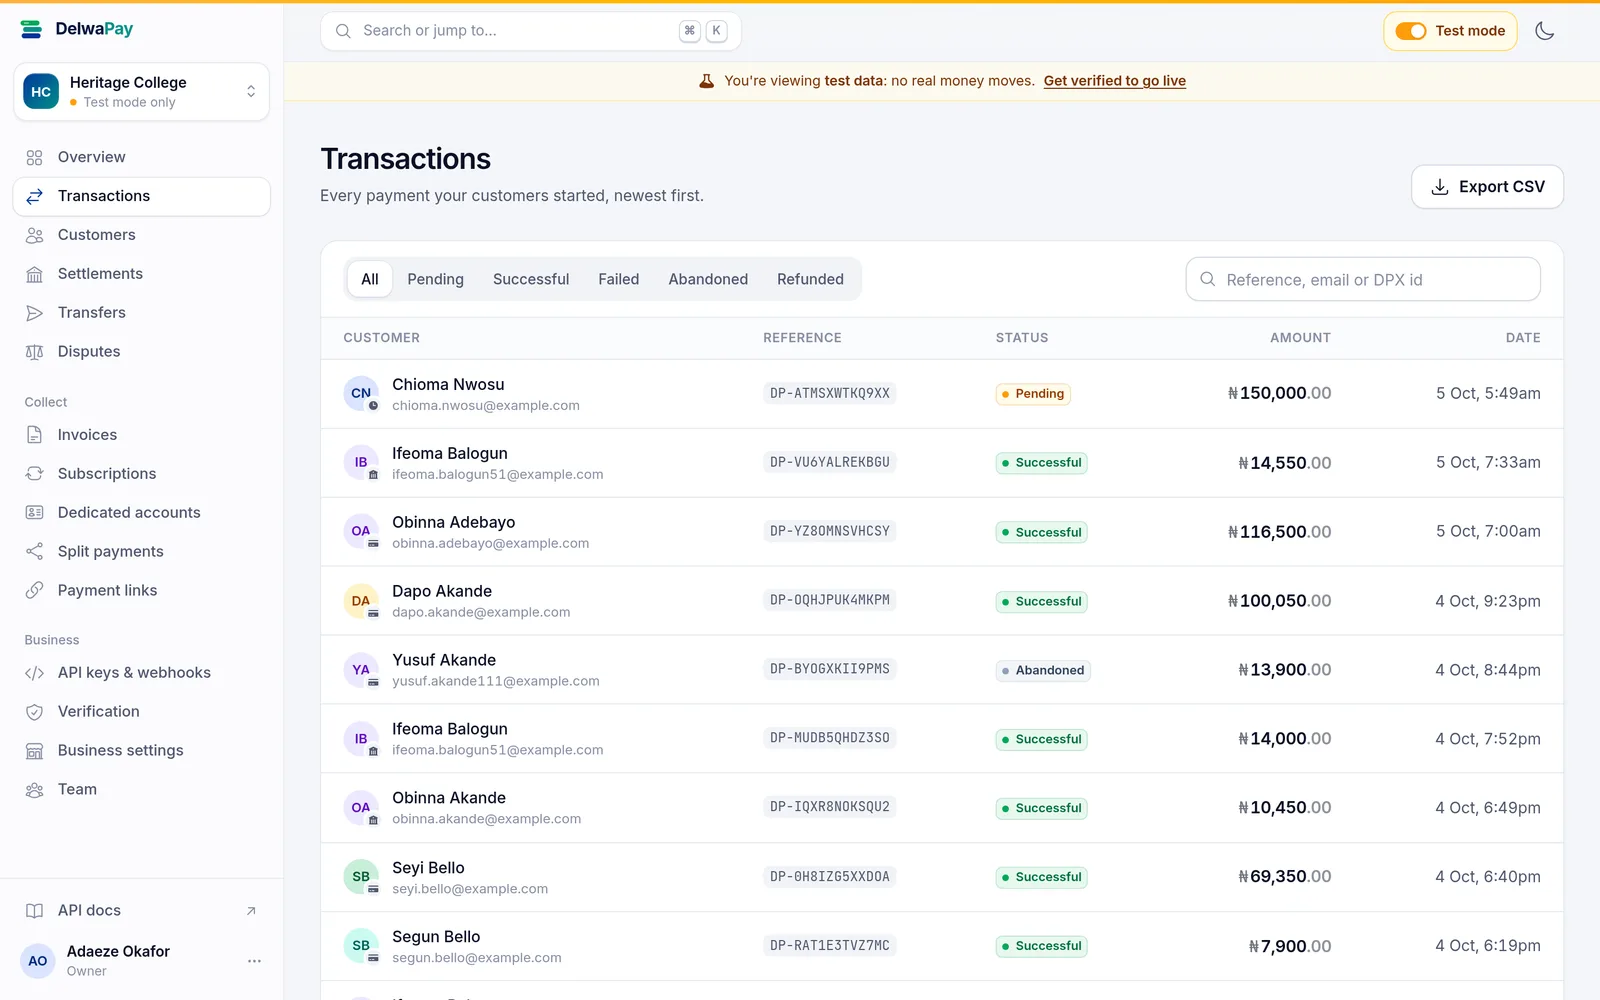
Task: Click reference DP-VU6YALREKBGU
Action: 829,462
